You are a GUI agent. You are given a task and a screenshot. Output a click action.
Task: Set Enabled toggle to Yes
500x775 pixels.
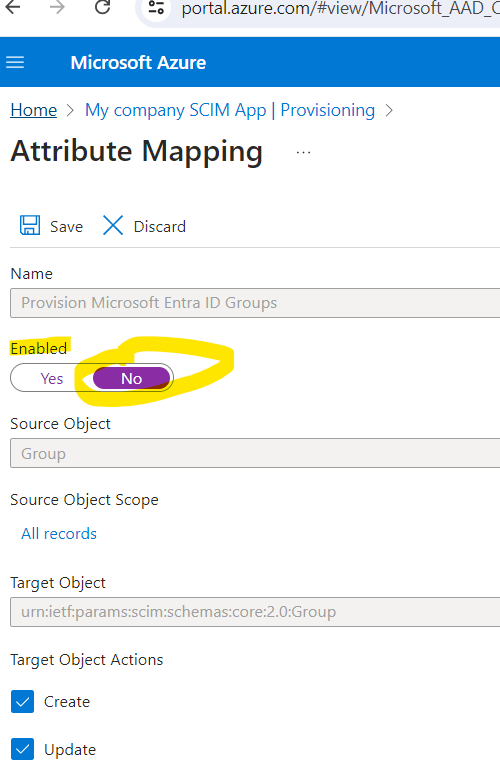pos(52,378)
